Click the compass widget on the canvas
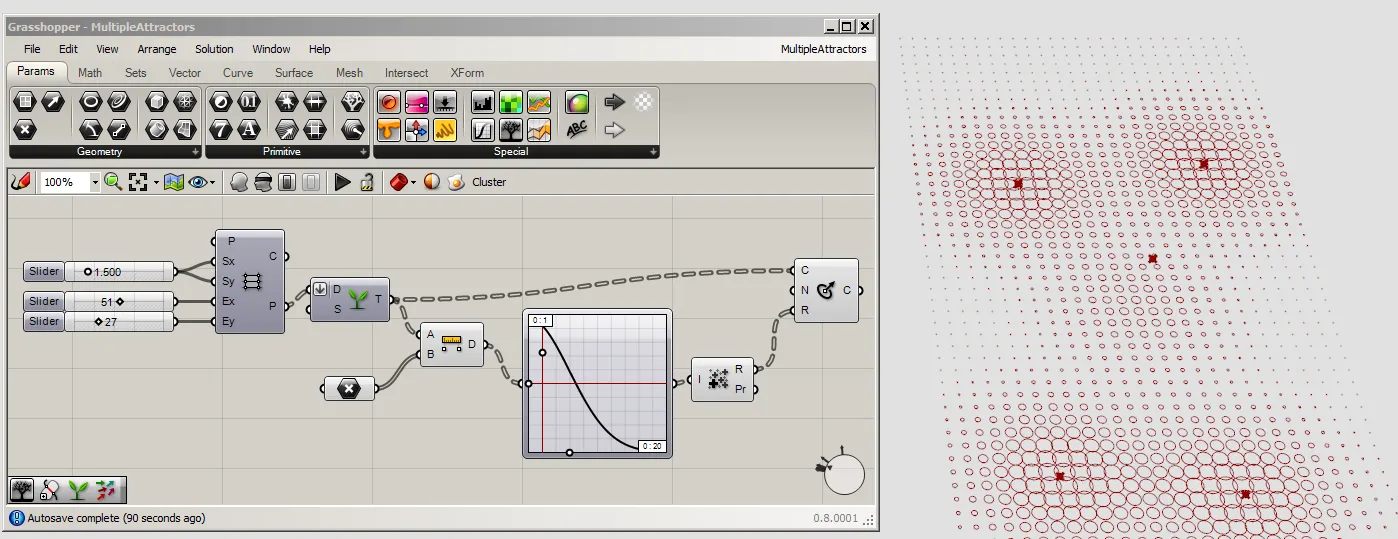Screen dimensions: 1398x539 843,472
